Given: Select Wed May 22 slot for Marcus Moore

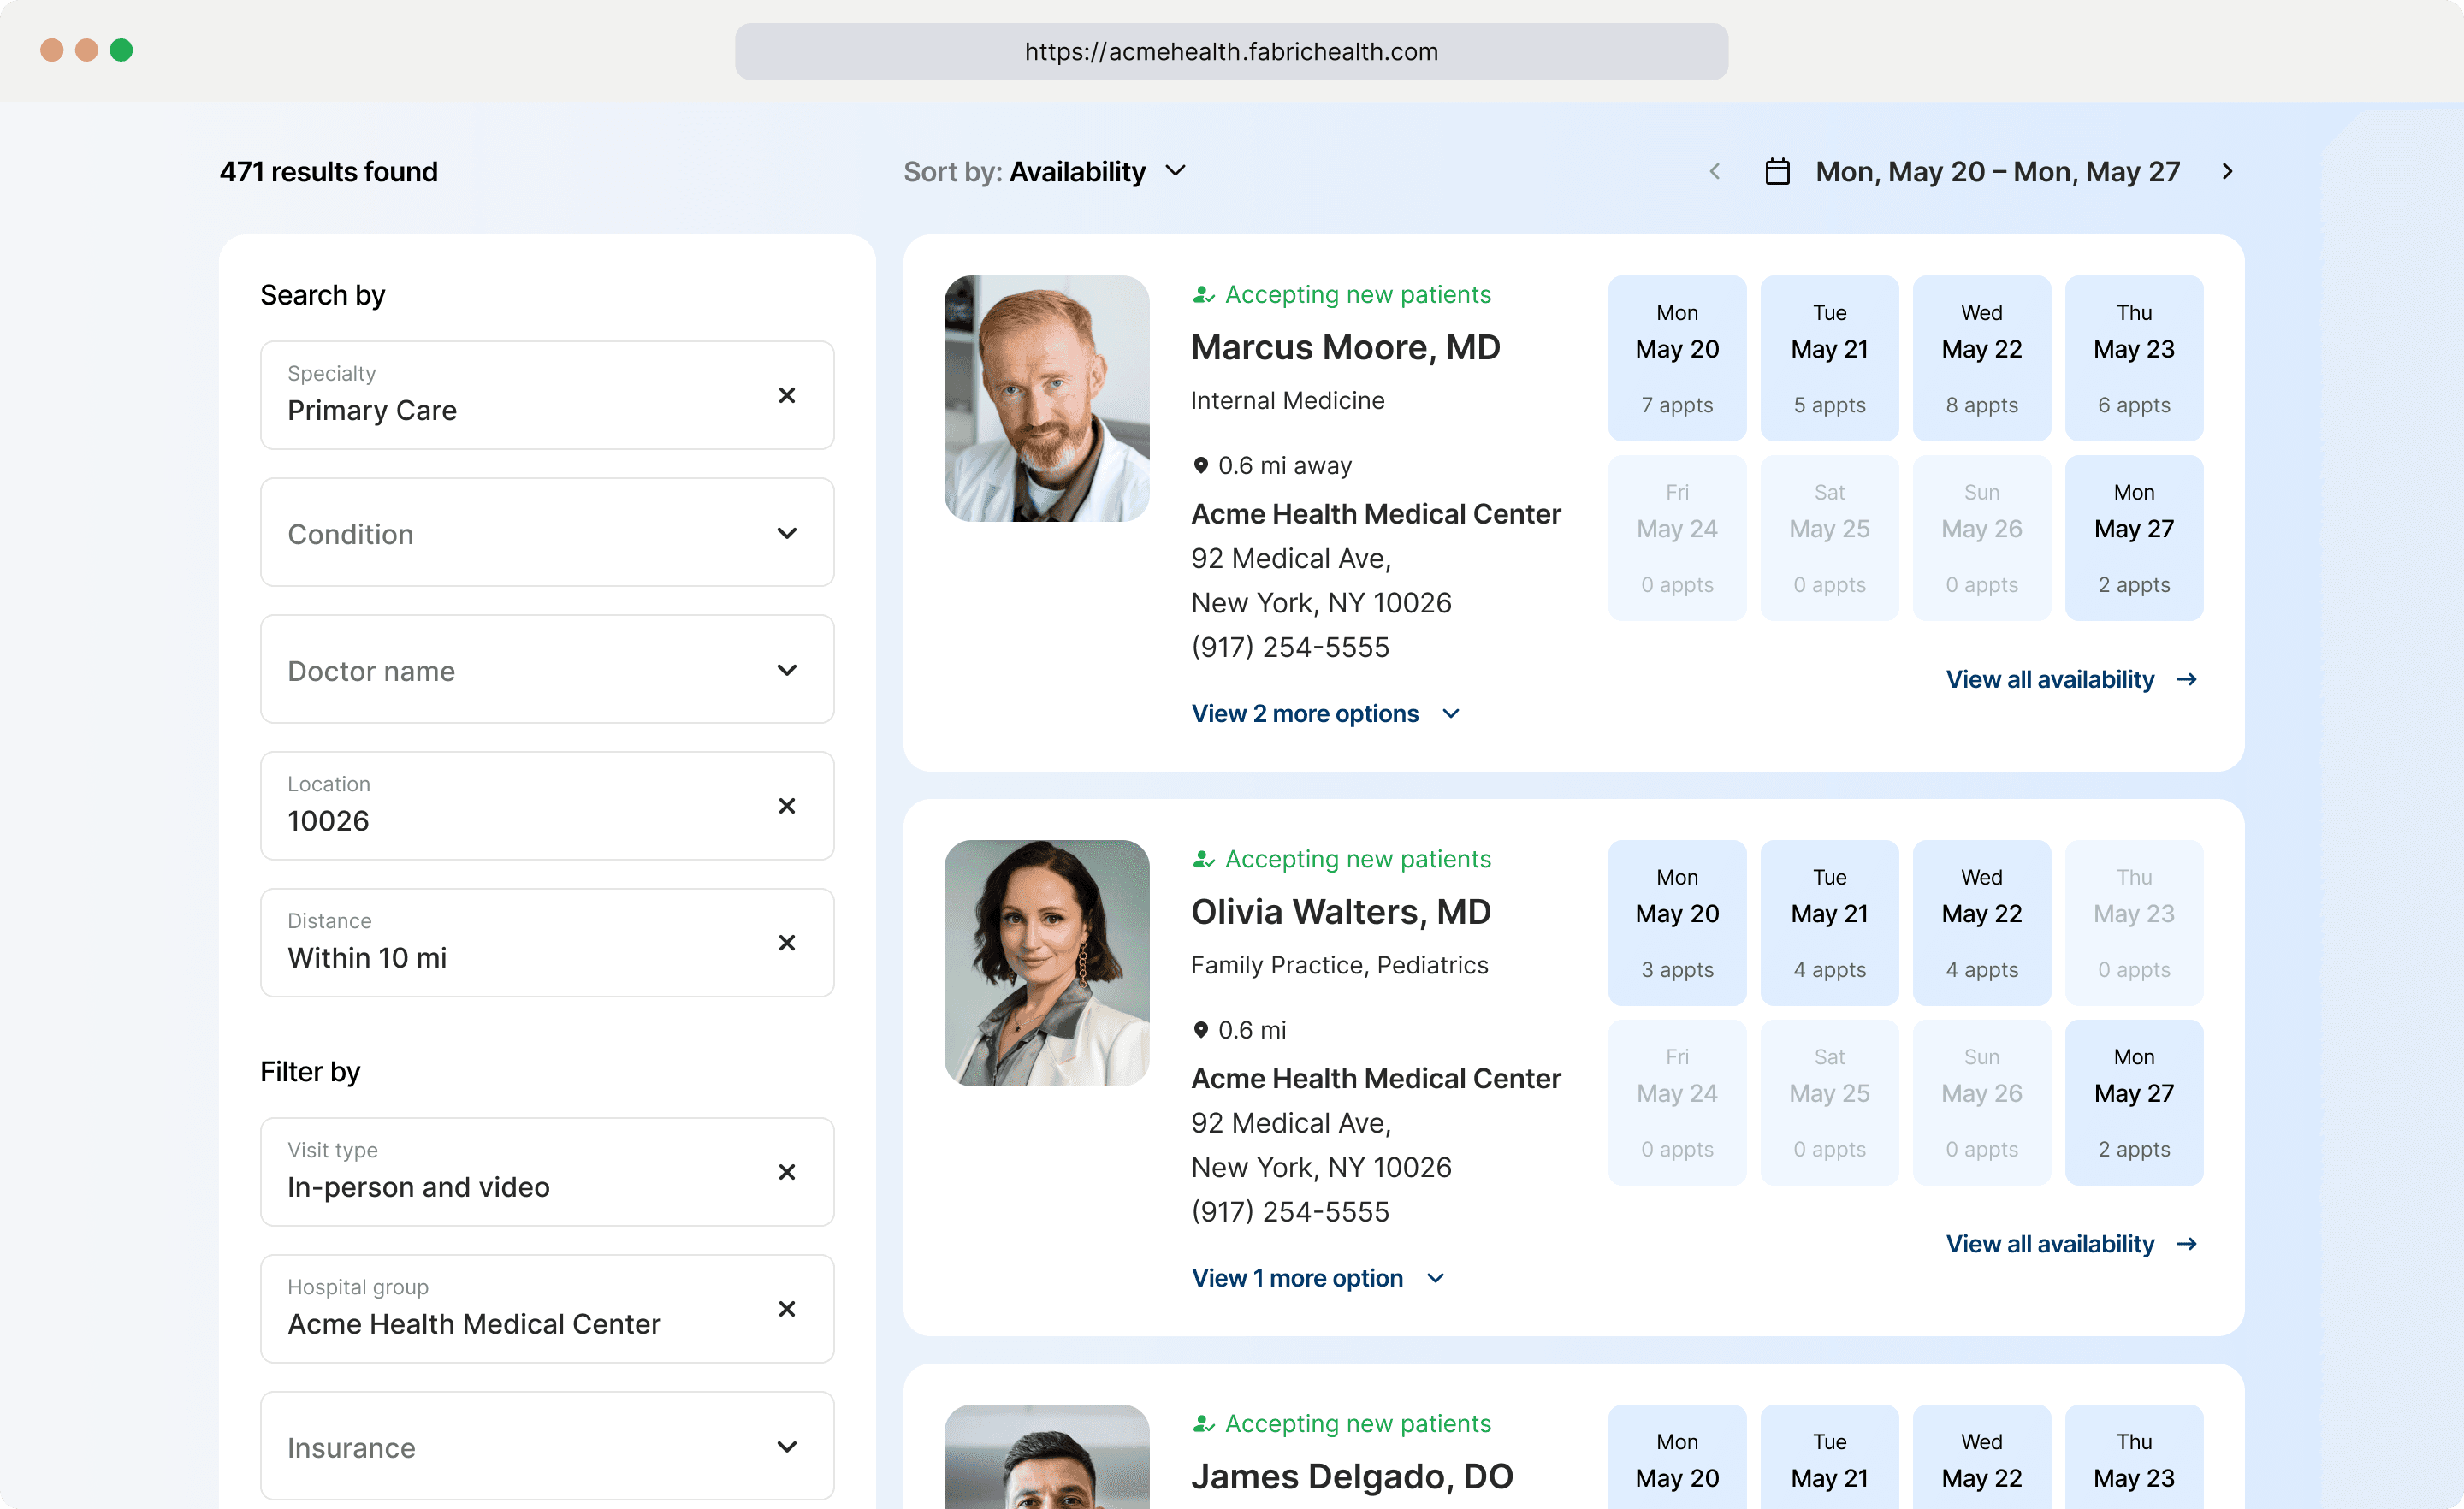Looking at the screenshot, I should tap(1981, 358).
